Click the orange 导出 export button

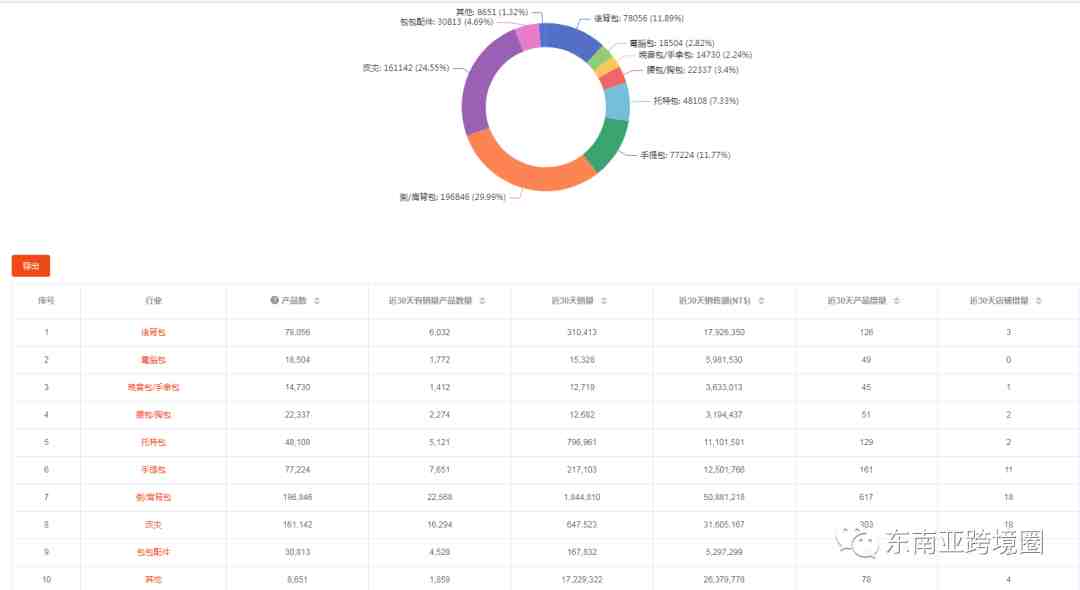point(31,266)
